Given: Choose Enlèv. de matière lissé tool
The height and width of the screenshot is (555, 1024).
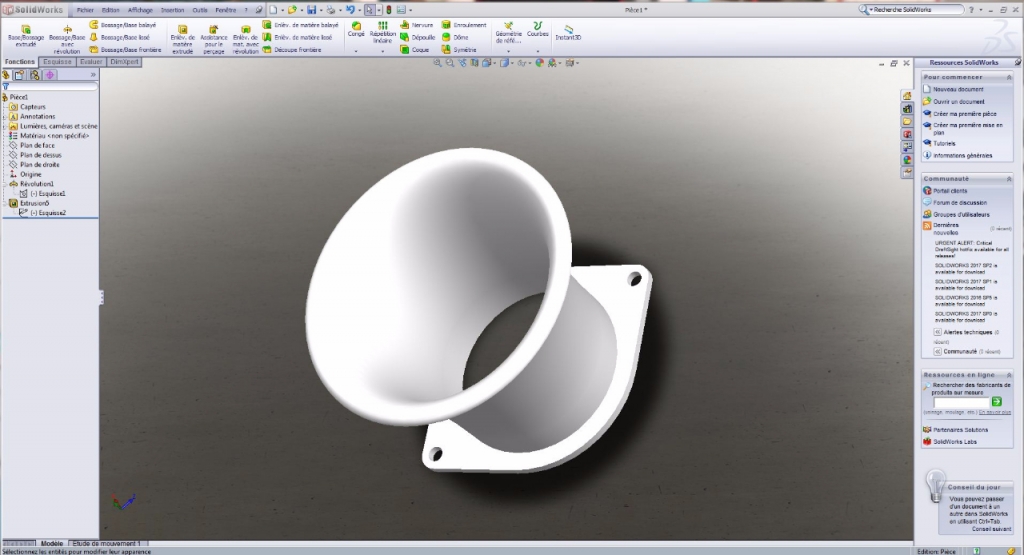Looking at the screenshot, I should click(x=297, y=37).
